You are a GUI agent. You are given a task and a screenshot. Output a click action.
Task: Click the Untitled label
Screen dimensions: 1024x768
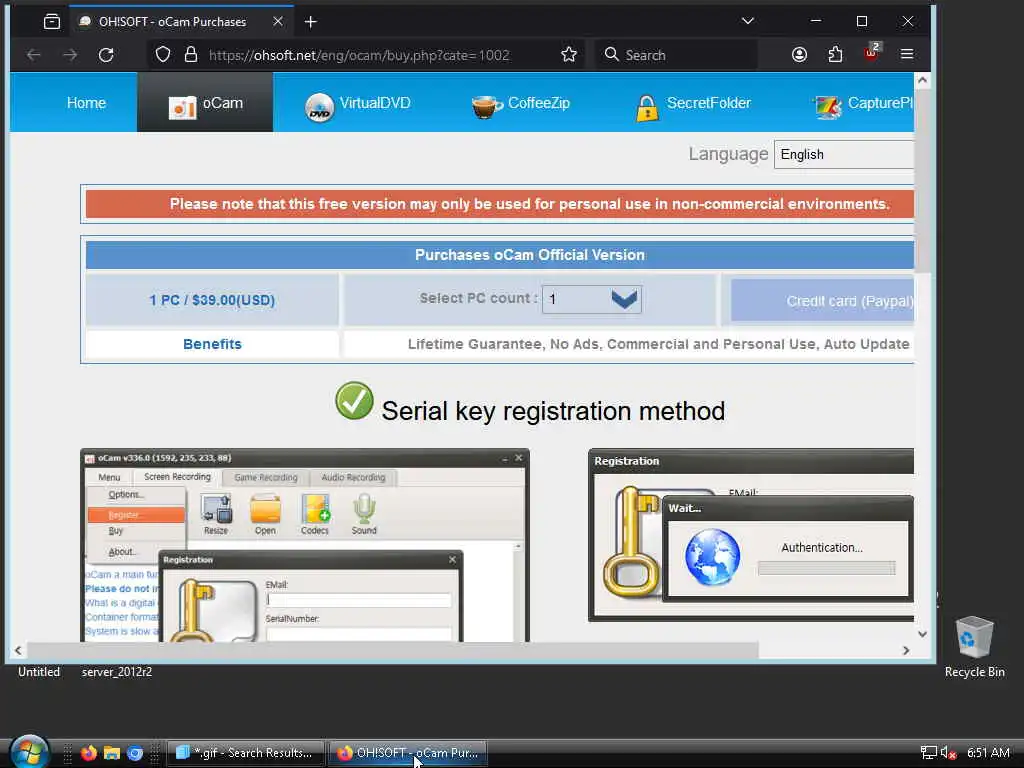click(39, 672)
